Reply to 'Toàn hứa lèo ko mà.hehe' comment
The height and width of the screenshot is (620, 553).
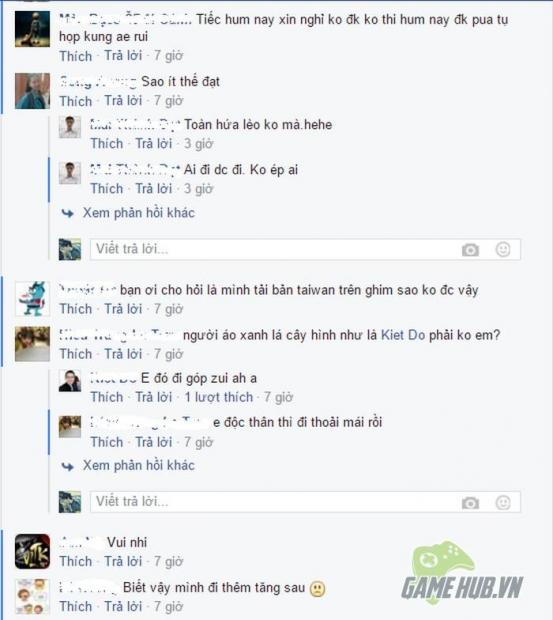[153, 144]
